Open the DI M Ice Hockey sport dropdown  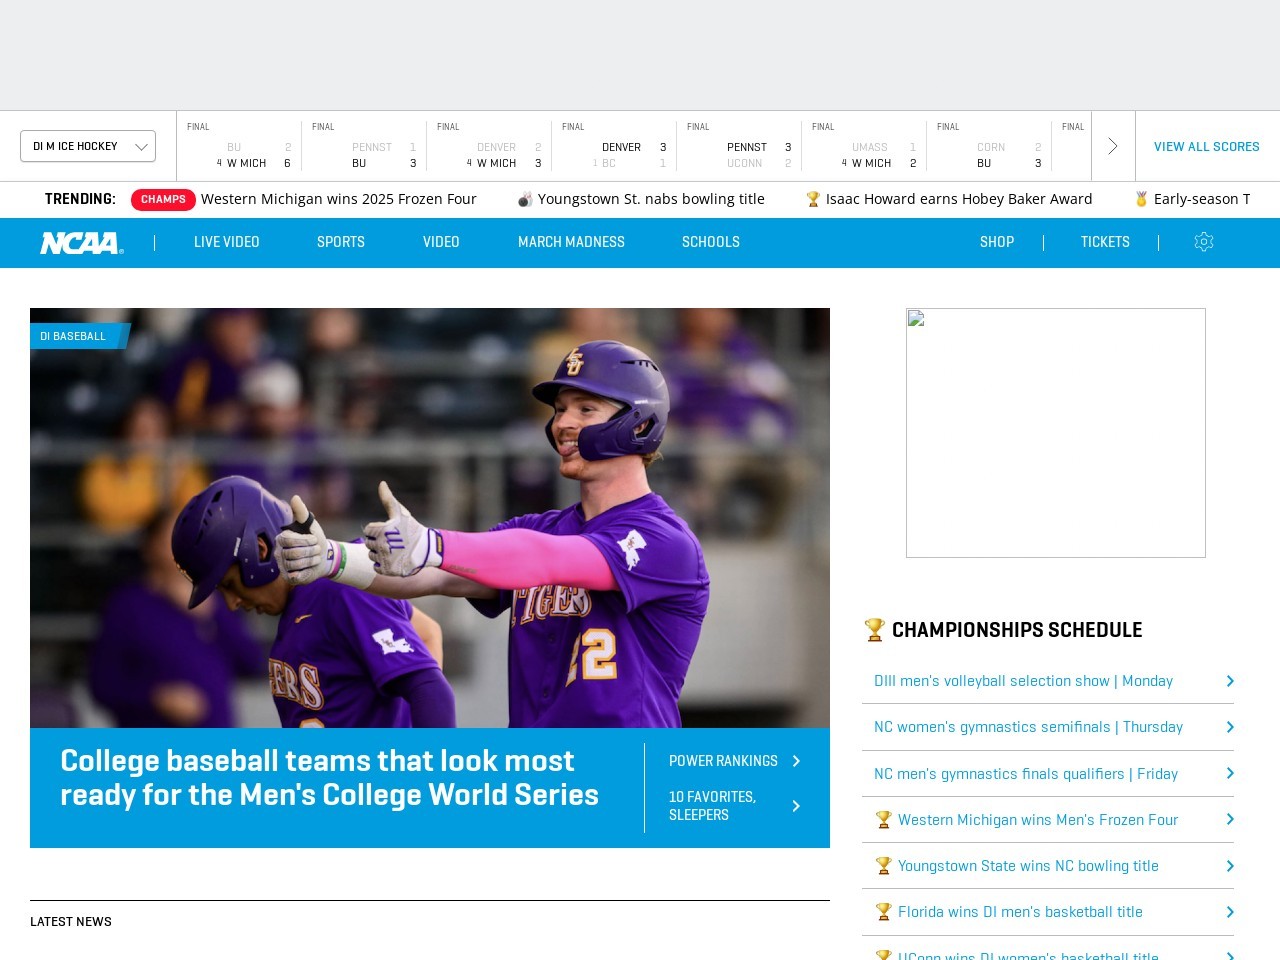88,146
